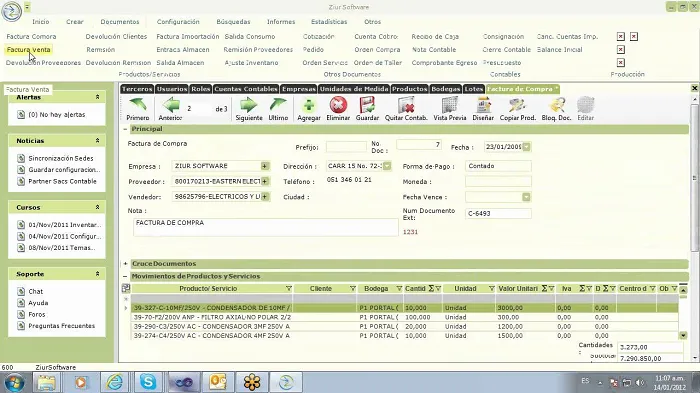This screenshot has width=700, height=393.
Task: Switch to the Productos tab
Action: tap(410, 89)
